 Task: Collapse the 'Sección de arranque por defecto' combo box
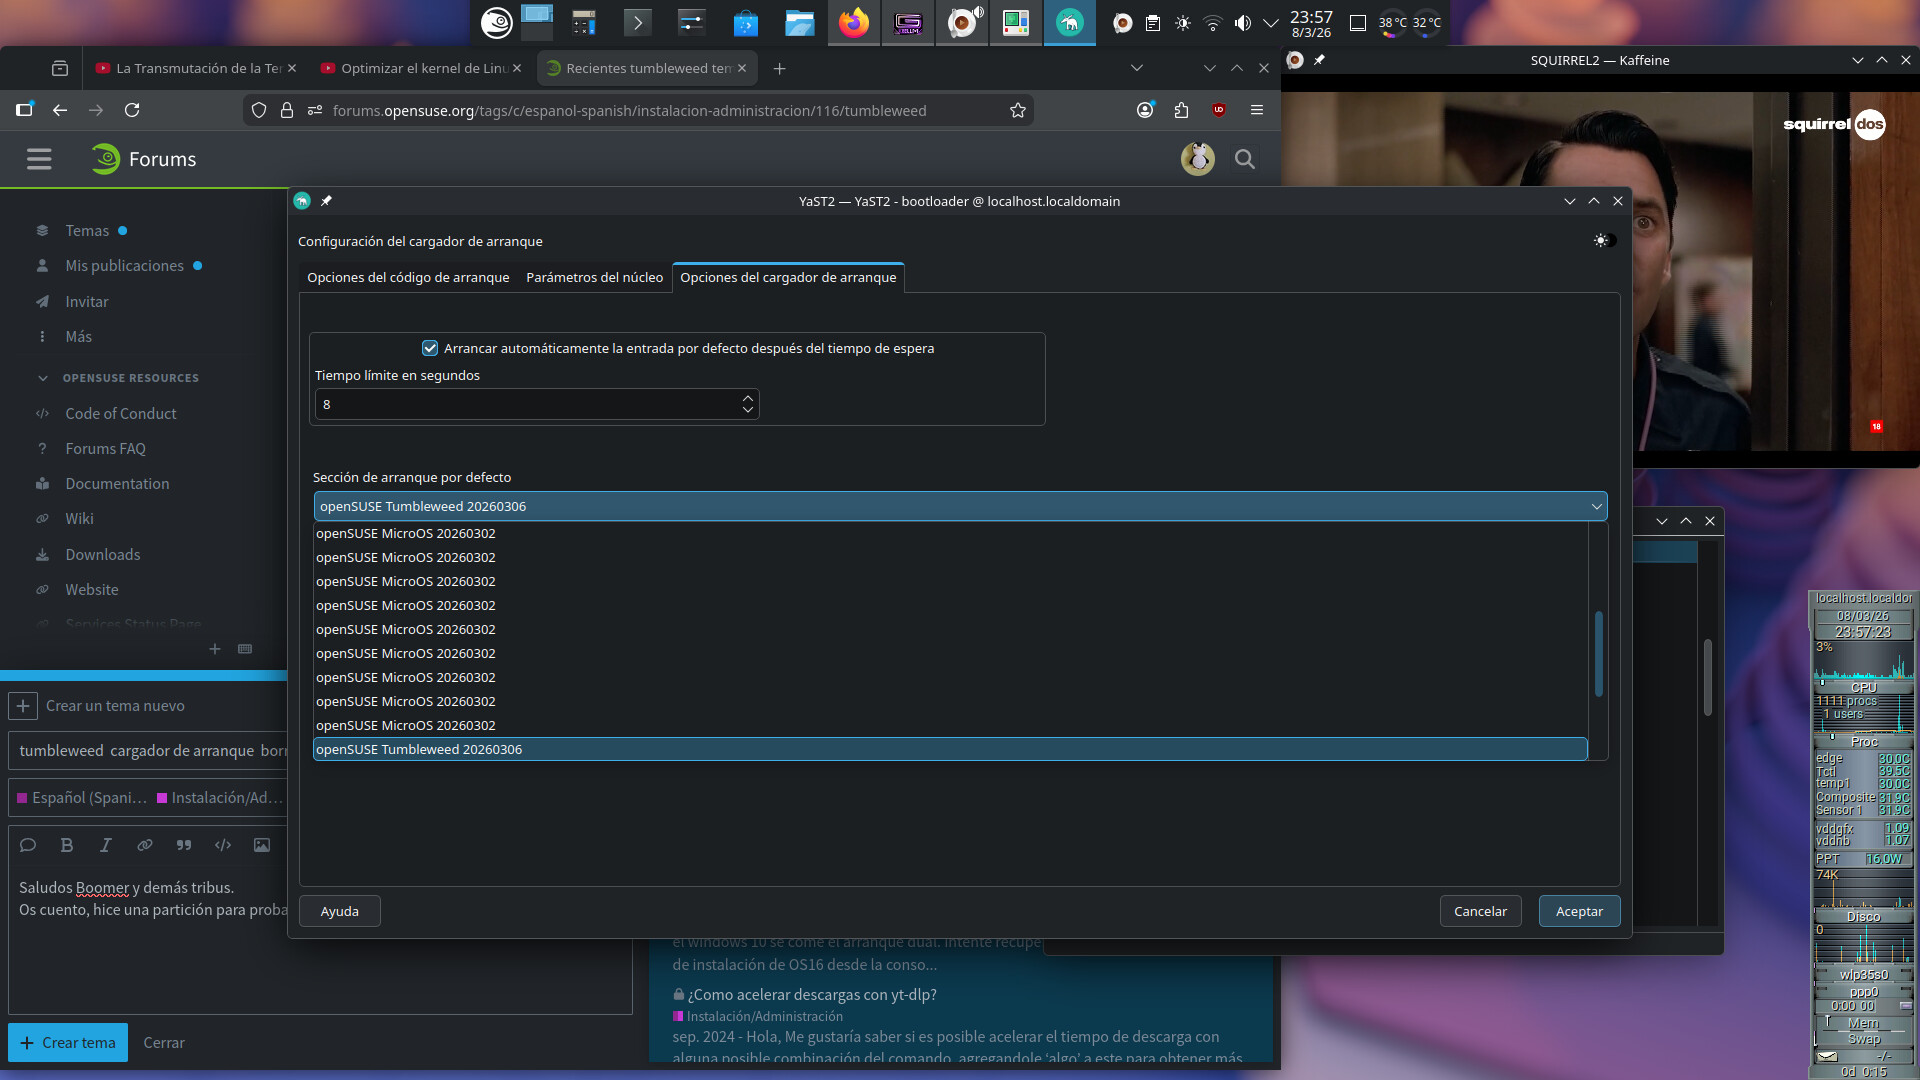pyautogui.click(x=1596, y=507)
